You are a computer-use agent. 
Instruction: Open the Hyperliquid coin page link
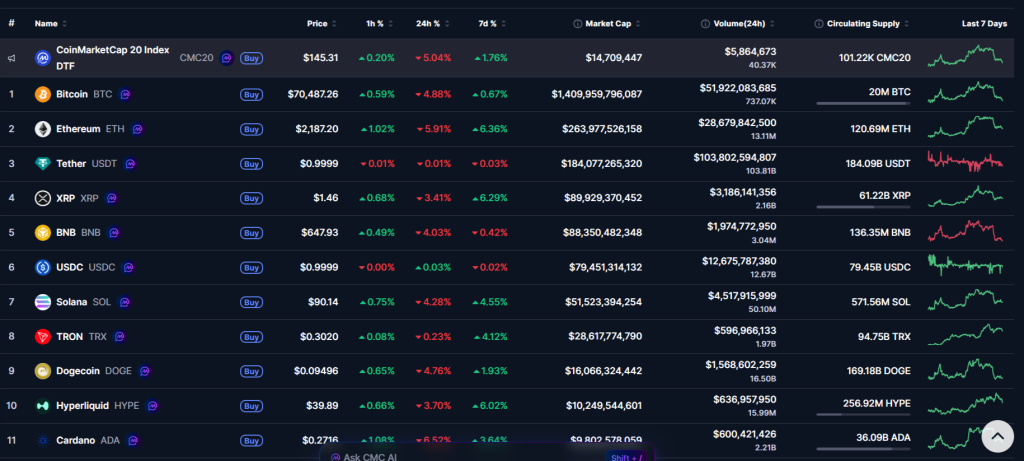[84, 406]
